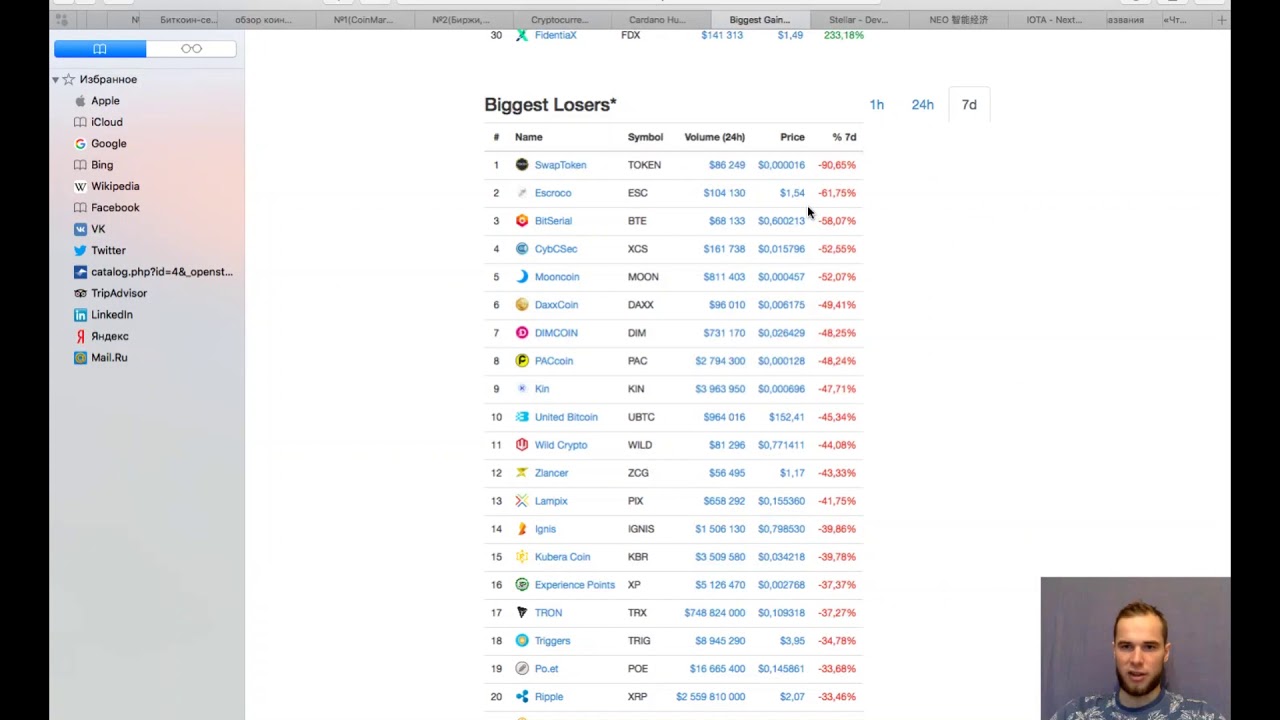Screen dimensions: 1280x720
Task: Click the DIMCOIN logo icon
Action: click(522, 333)
